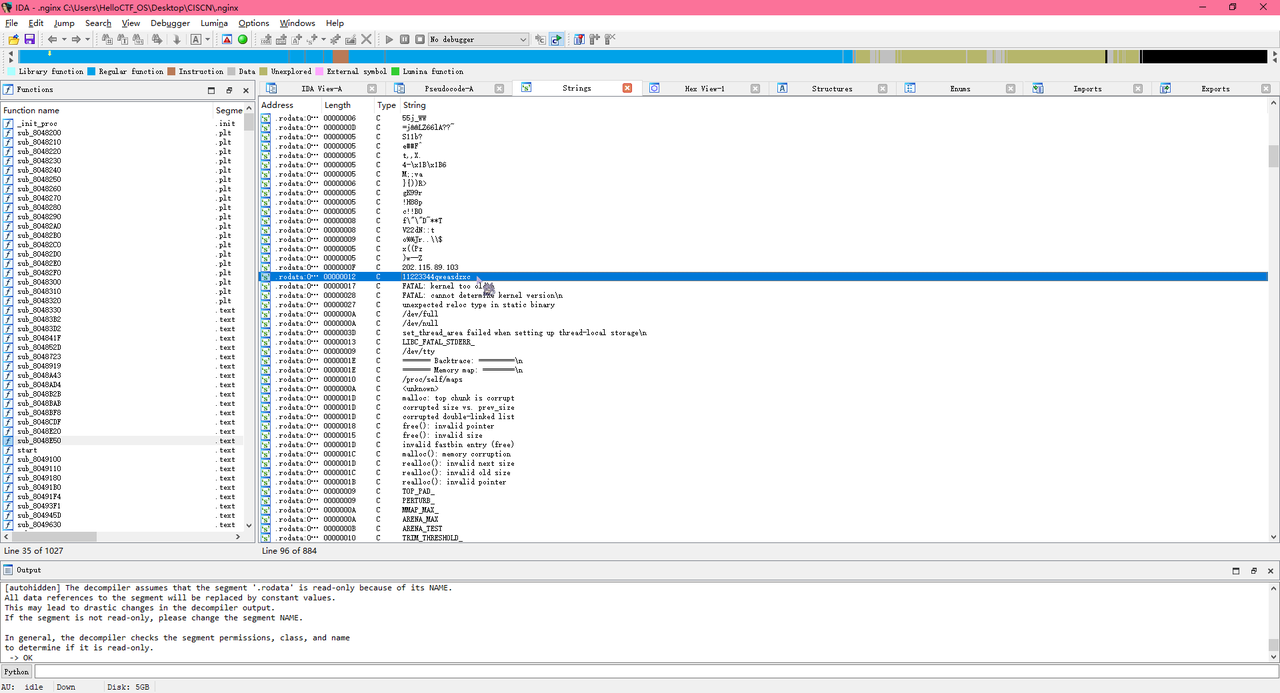Viewport: 1280px width, 693px height.
Task: Expand the forward navigation history dropdown arrow
Action: coord(88,39)
